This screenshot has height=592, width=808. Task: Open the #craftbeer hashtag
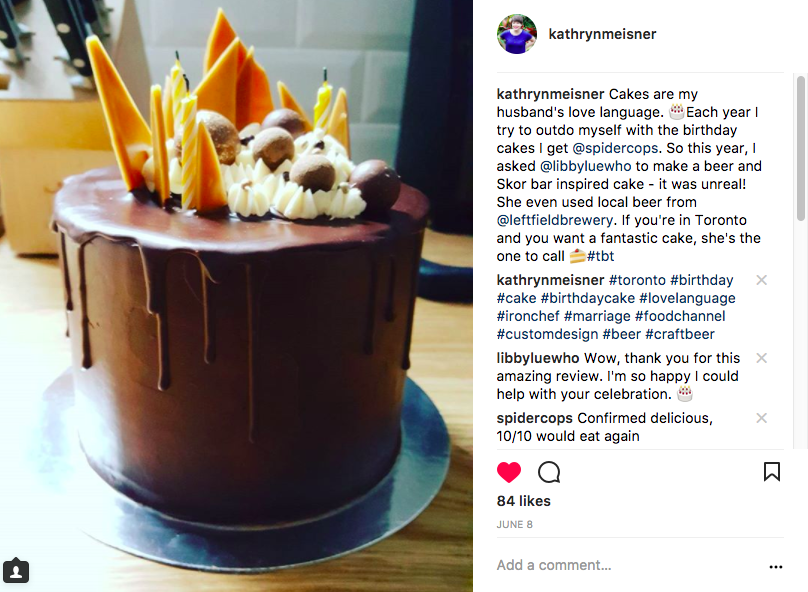pyautogui.click(x=680, y=334)
